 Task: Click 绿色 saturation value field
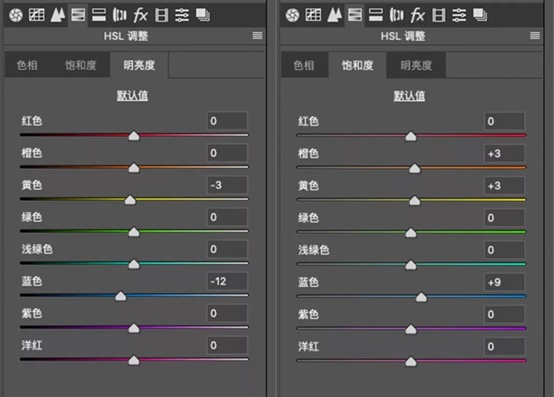coord(504,218)
